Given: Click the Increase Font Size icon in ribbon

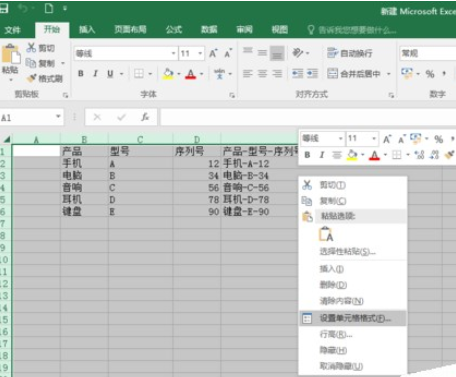Looking at the screenshot, I should click(x=213, y=53).
